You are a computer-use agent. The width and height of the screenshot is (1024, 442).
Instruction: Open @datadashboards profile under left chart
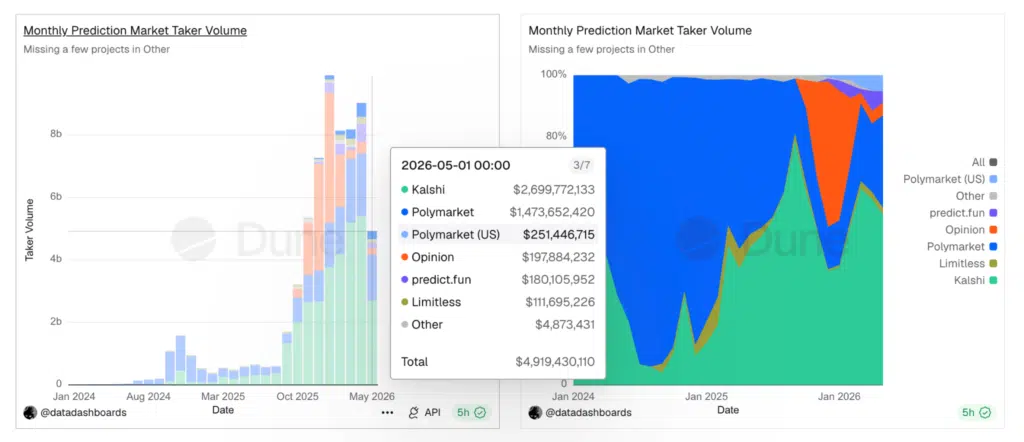click(82, 413)
